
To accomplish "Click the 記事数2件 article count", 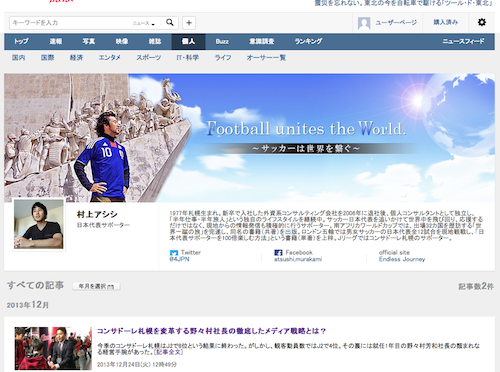I will pyautogui.click(x=476, y=286).
